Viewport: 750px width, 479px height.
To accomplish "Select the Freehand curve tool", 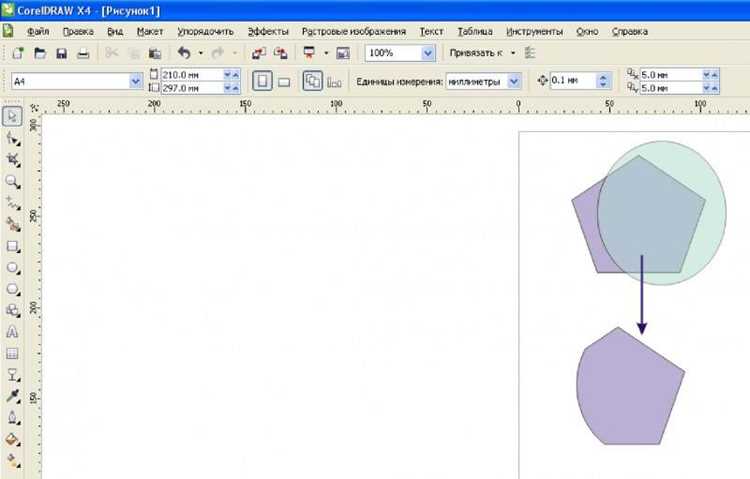I will coord(12,203).
